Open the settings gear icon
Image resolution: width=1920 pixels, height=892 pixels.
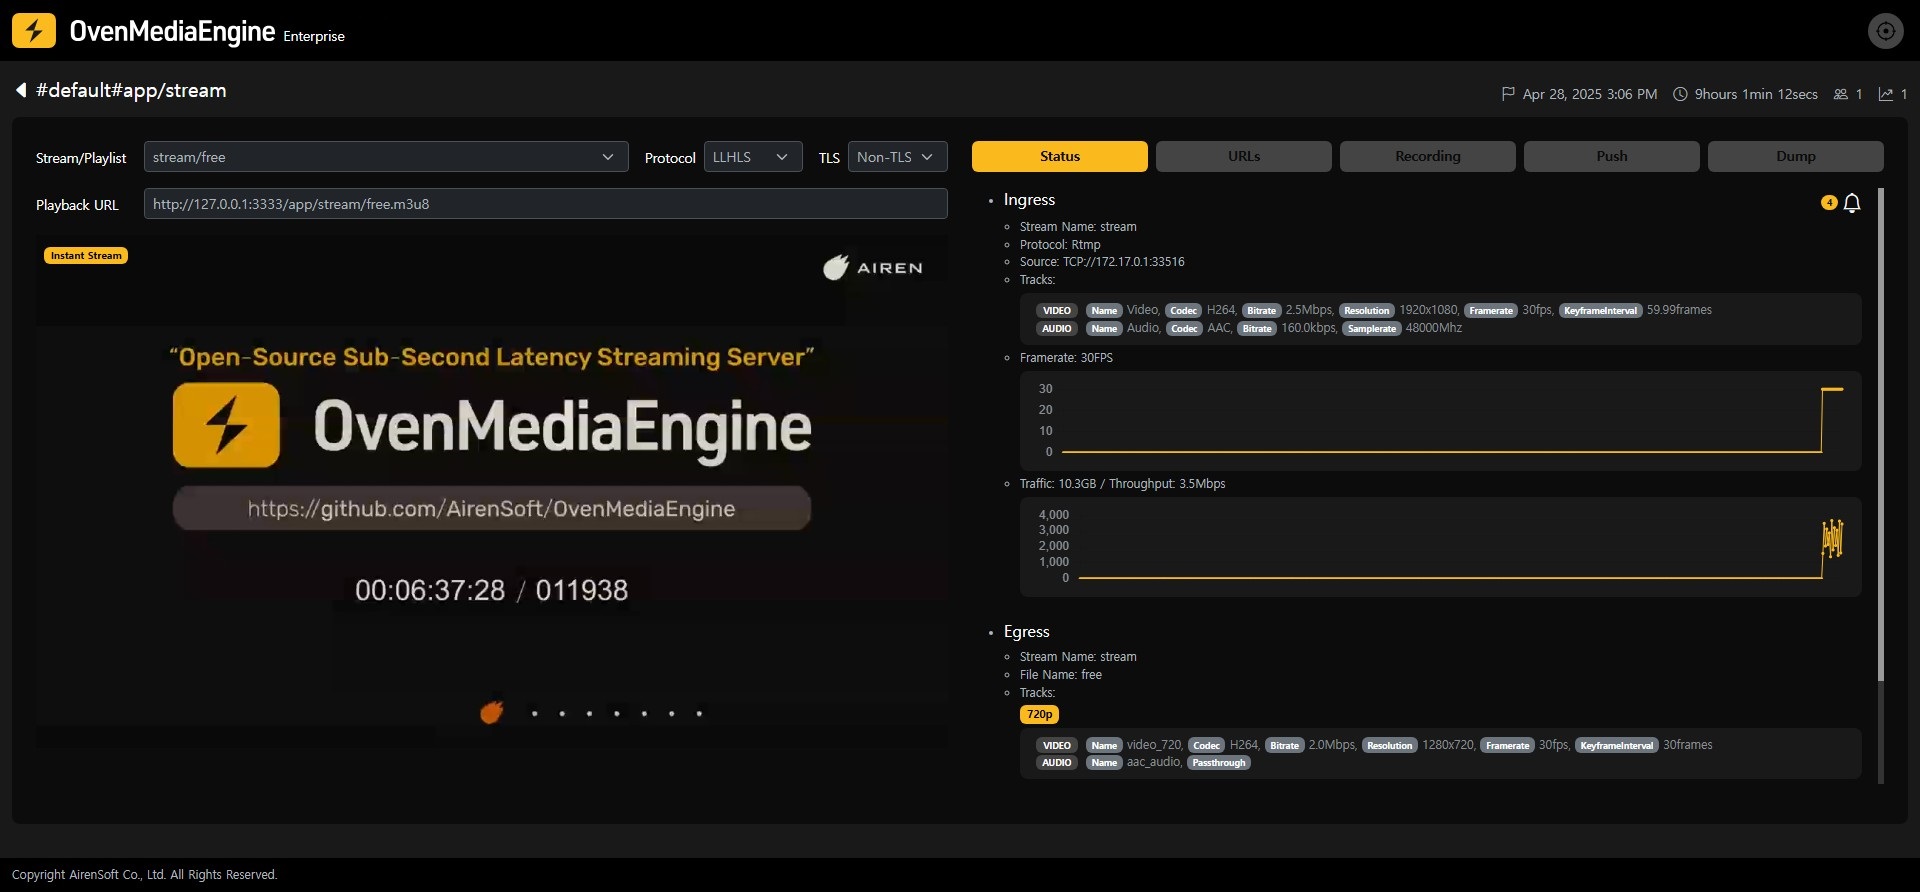point(1885,31)
